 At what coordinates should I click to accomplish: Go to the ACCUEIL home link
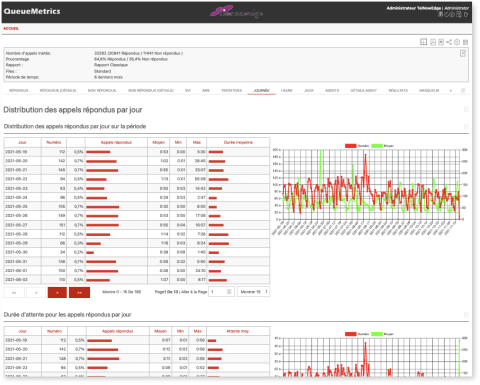tap(11, 29)
